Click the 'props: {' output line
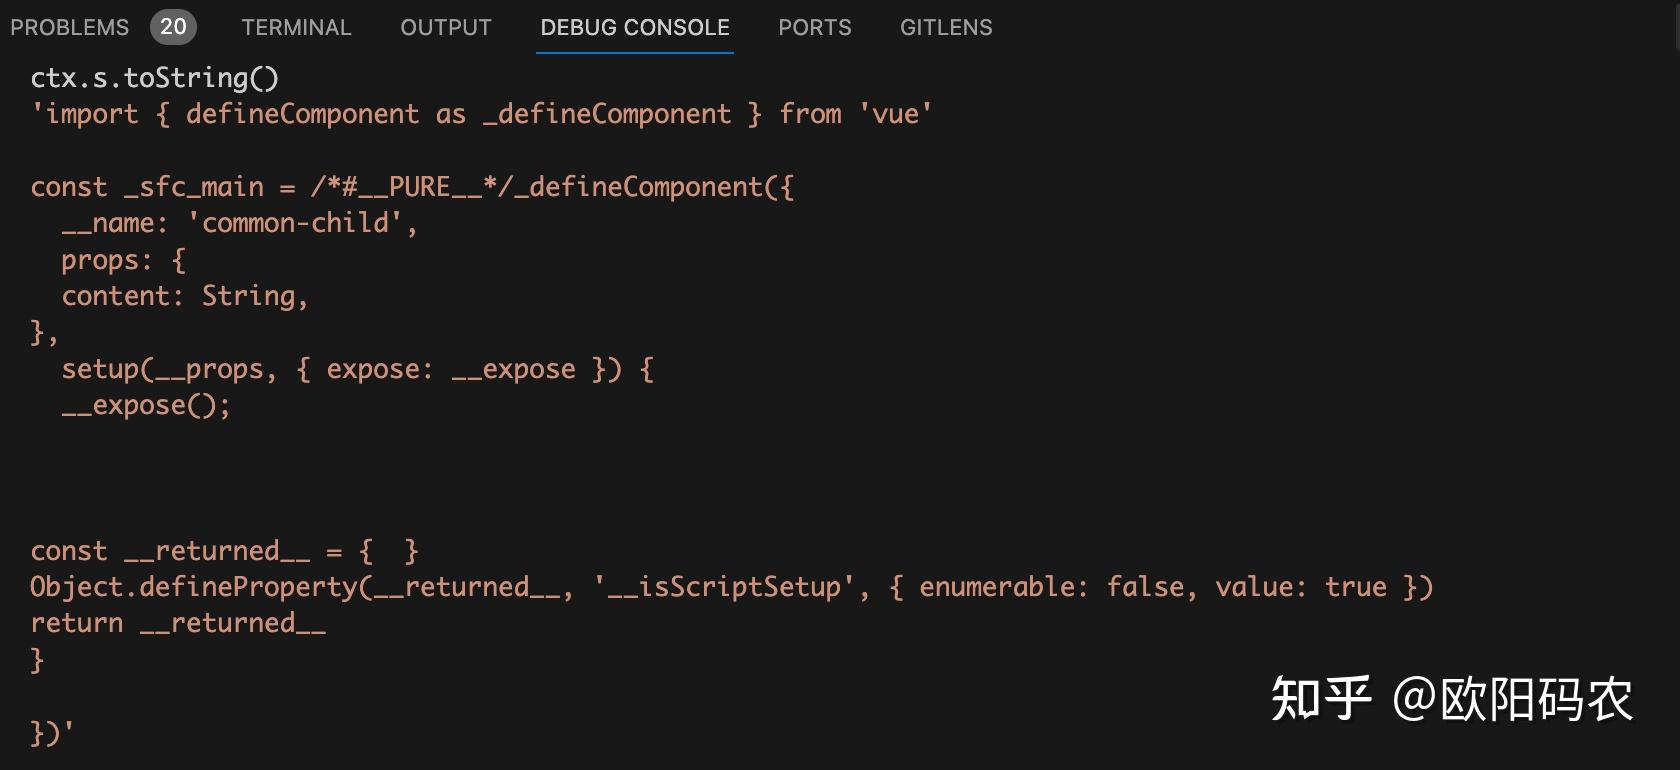 (123, 260)
